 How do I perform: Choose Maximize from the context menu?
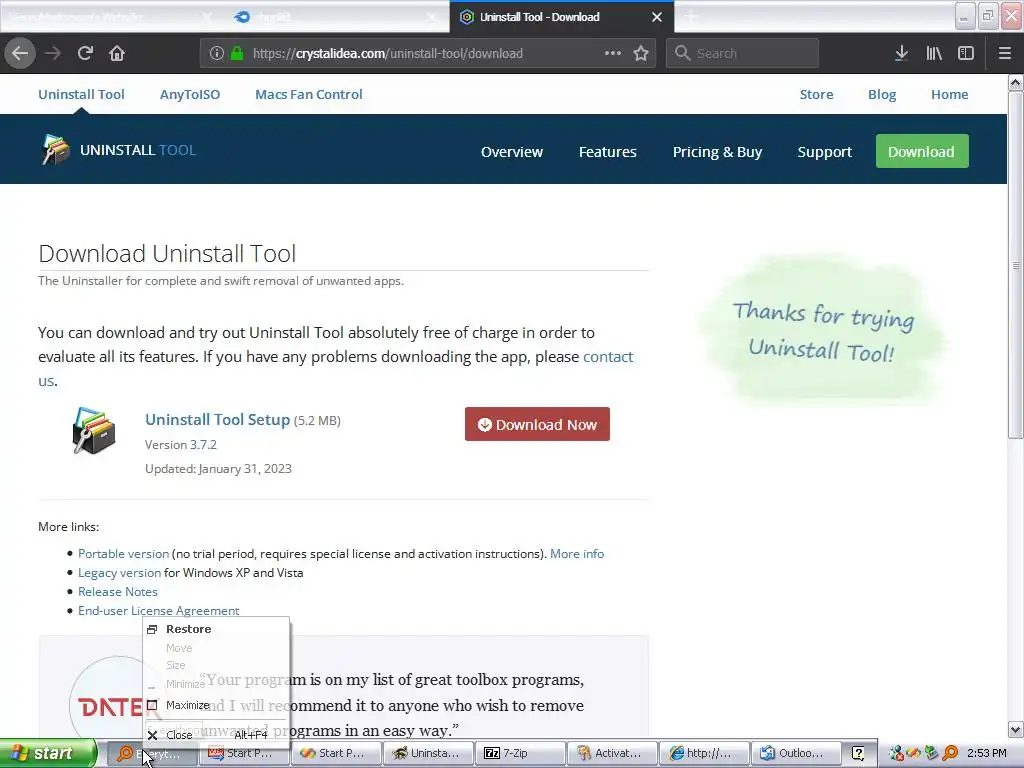[x=216, y=705]
